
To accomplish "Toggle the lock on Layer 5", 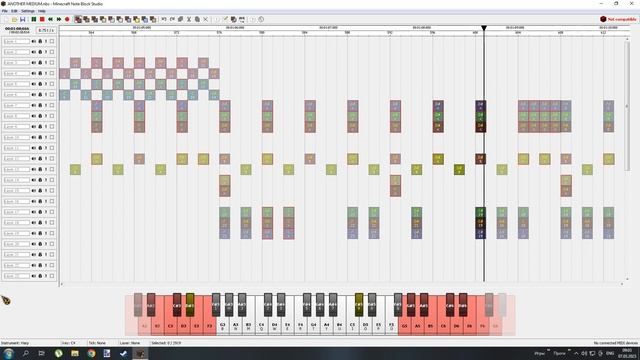I will (x=40, y=84).
